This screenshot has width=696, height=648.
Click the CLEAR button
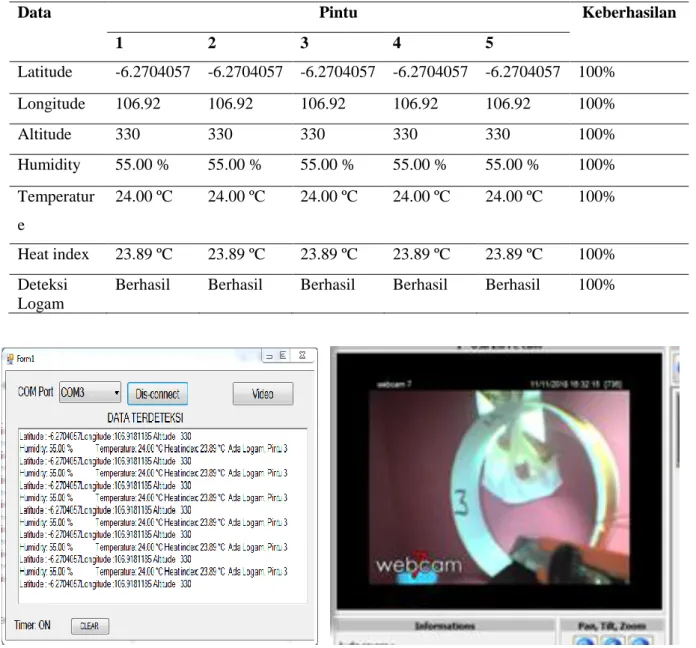click(x=90, y=626)
